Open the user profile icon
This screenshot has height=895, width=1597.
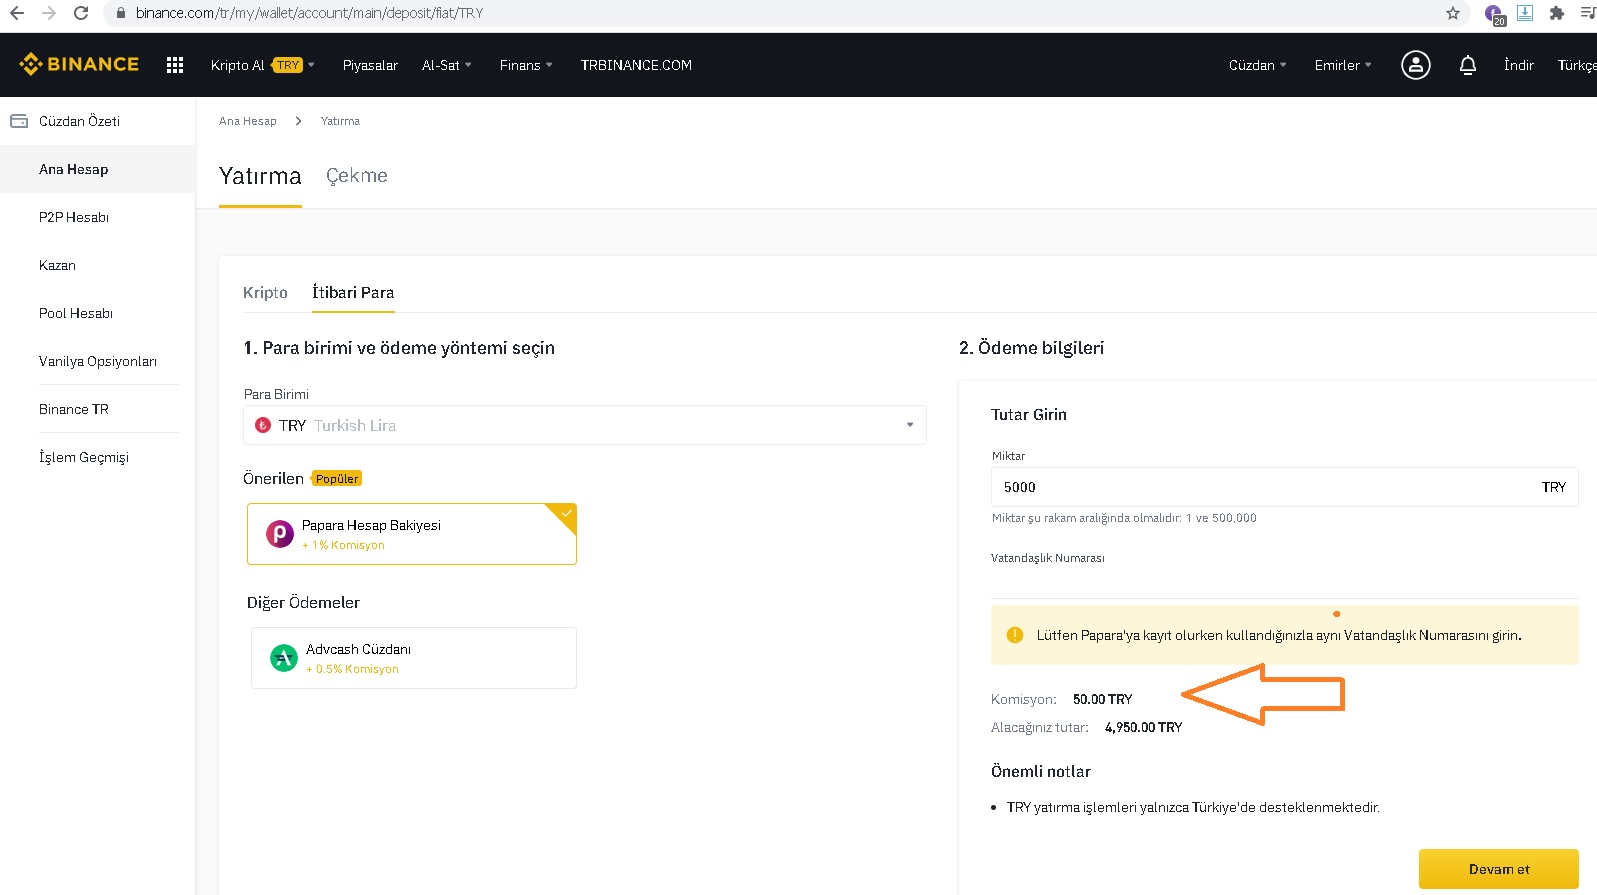tap(1415, 65)
